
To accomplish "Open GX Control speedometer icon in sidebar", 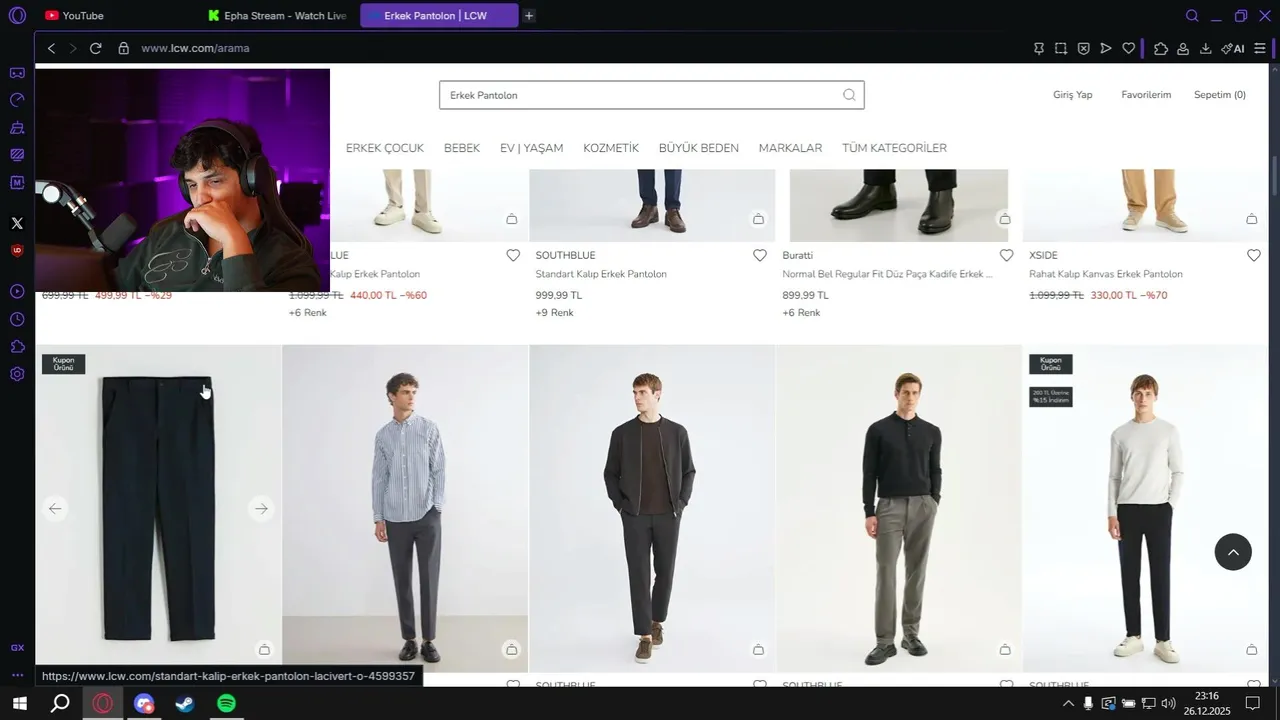I will pyautogui.click(x=17, y=100).
